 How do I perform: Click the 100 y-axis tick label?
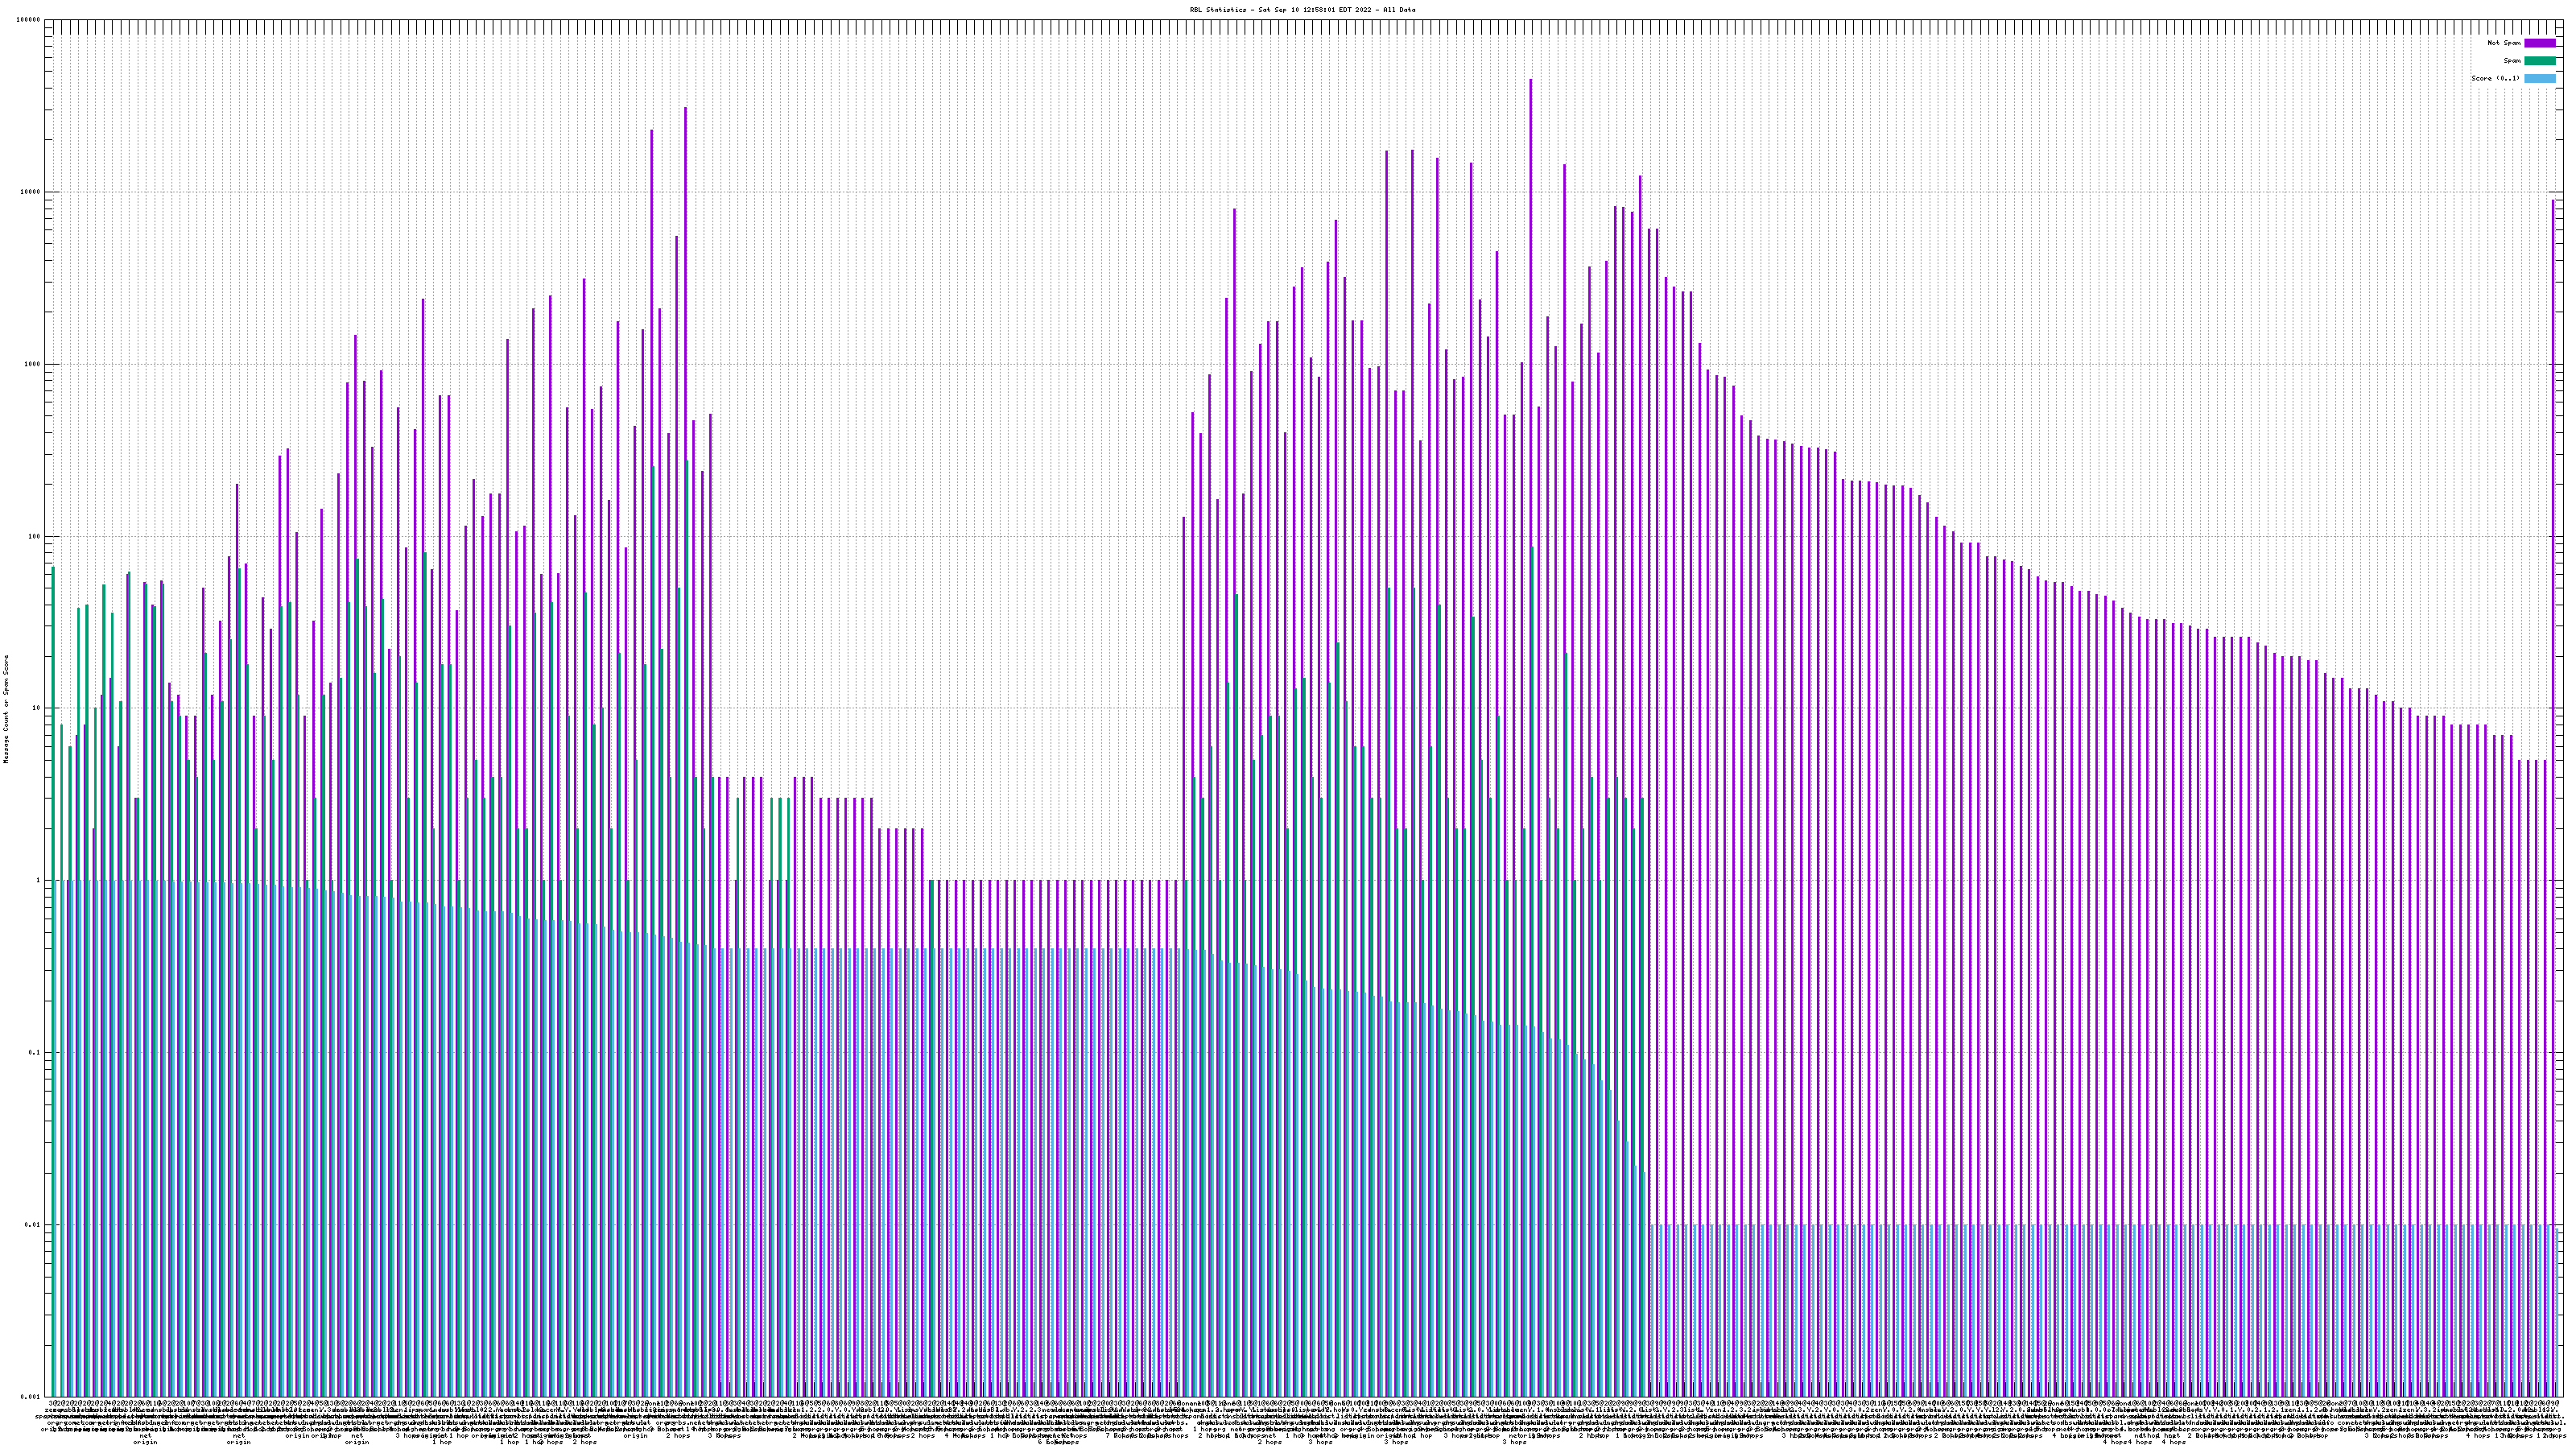[x=35, y=536]
